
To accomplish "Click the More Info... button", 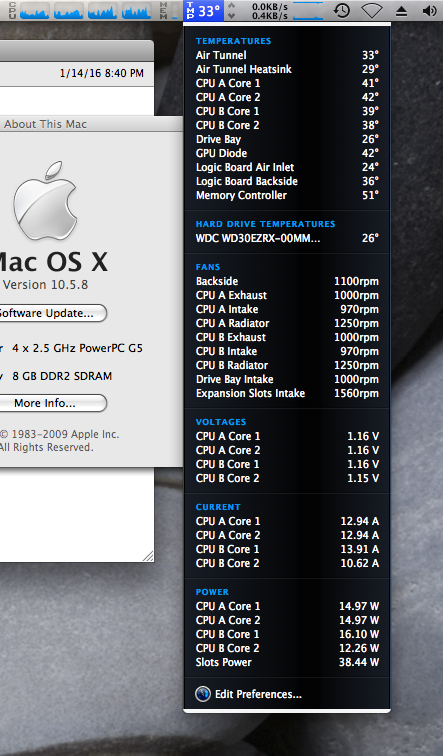I will pyautogui.click(x=52, y=403).
